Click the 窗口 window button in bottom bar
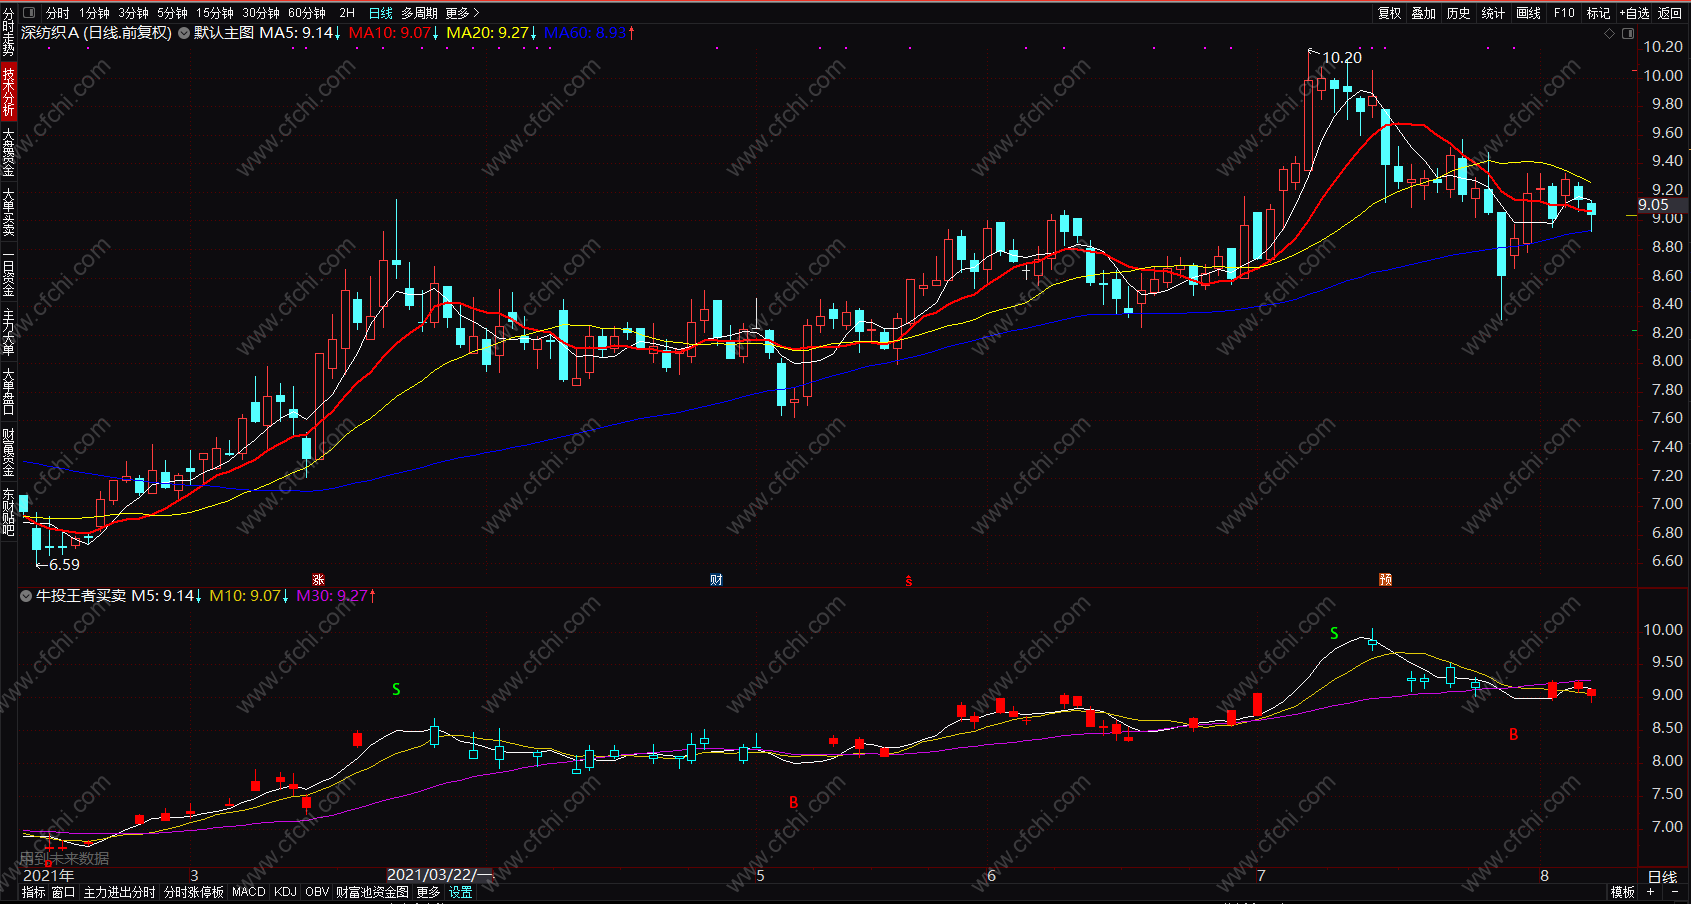The width and height of the screenshot is (1691, 904). (x=63, y=892)
